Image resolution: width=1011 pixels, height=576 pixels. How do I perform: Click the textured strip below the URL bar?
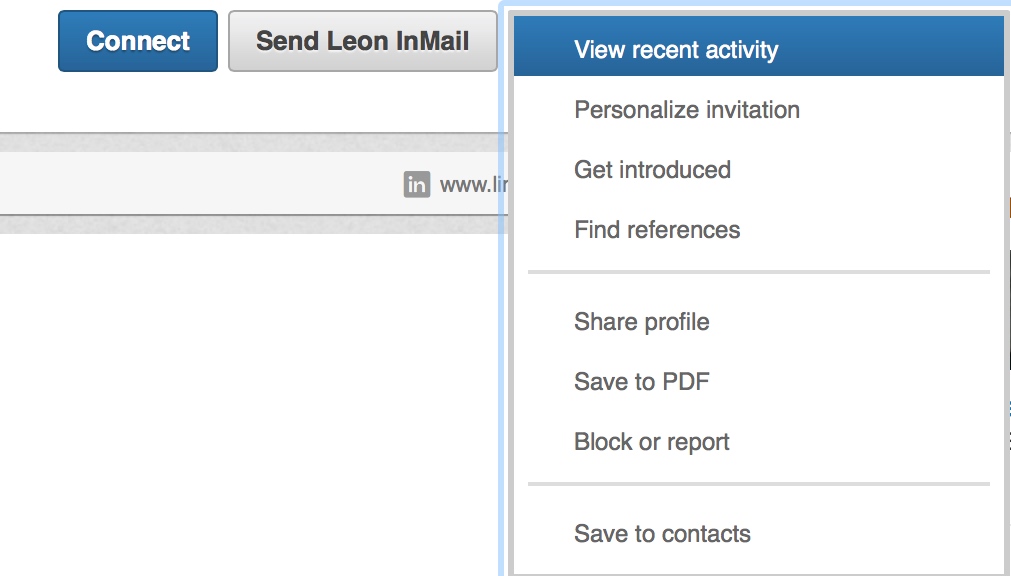coord(251,224)
